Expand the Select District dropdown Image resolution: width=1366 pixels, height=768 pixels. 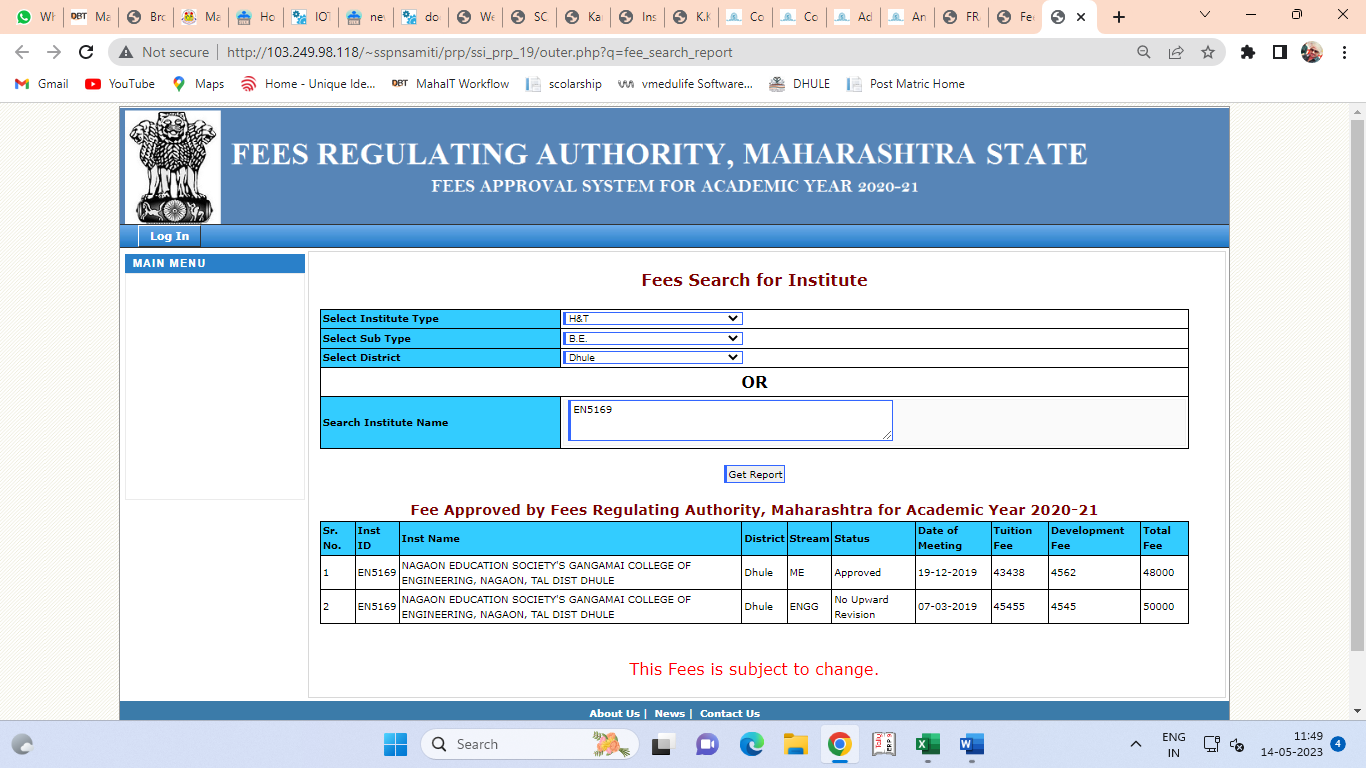pos(652,357)
